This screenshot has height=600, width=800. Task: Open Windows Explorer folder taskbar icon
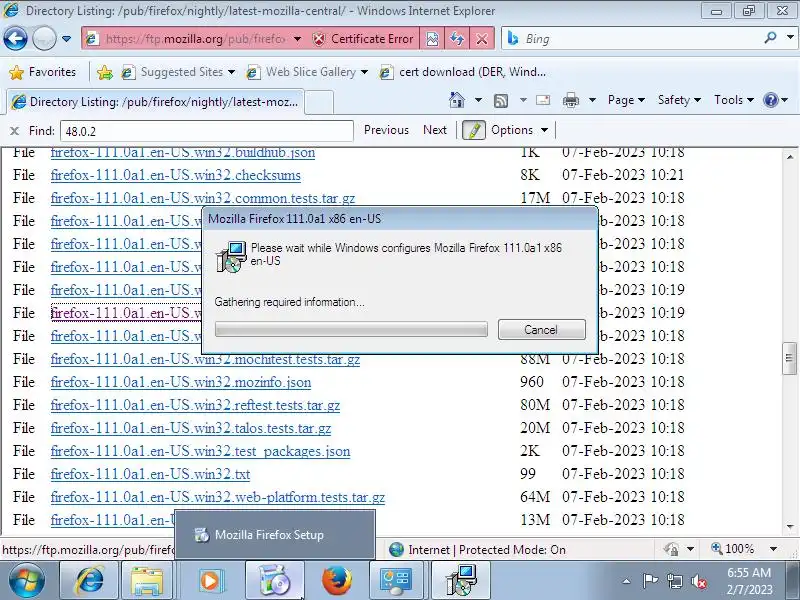(147, 581)
